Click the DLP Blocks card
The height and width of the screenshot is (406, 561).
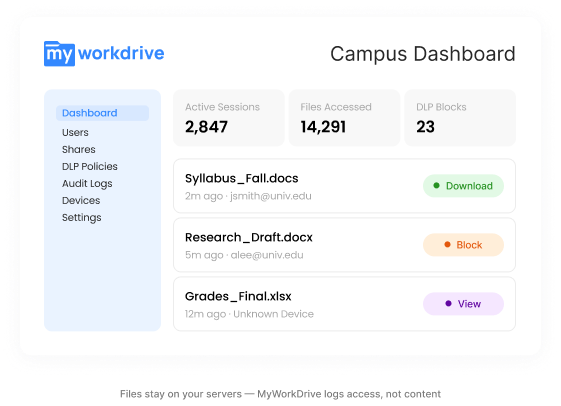pyautogui.click(x=460, y=118)
